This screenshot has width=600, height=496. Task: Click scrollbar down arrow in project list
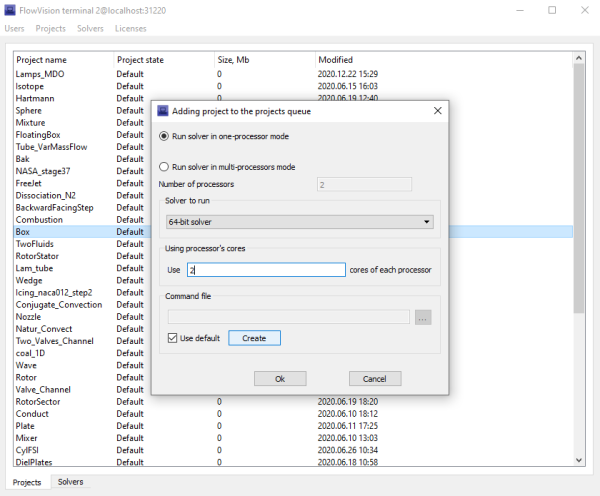point(579,460)
